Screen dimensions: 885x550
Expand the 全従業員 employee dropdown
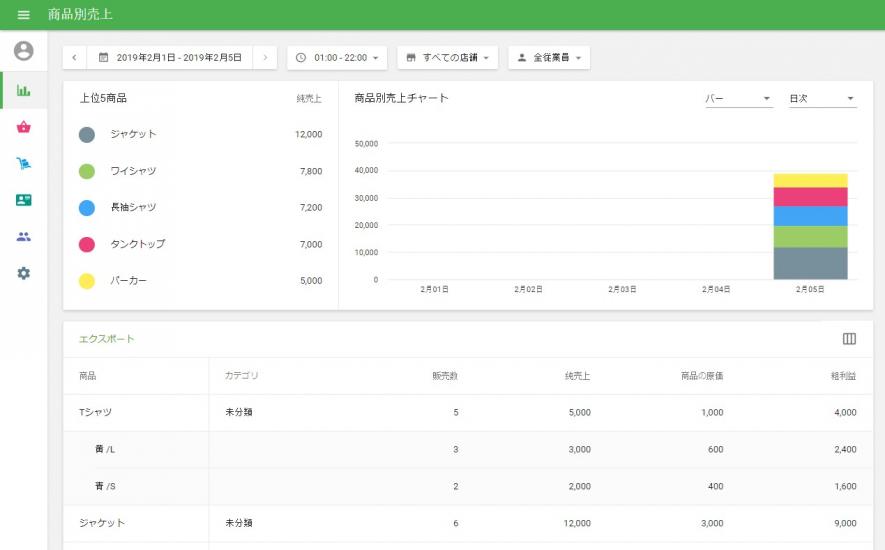(549, 58)
